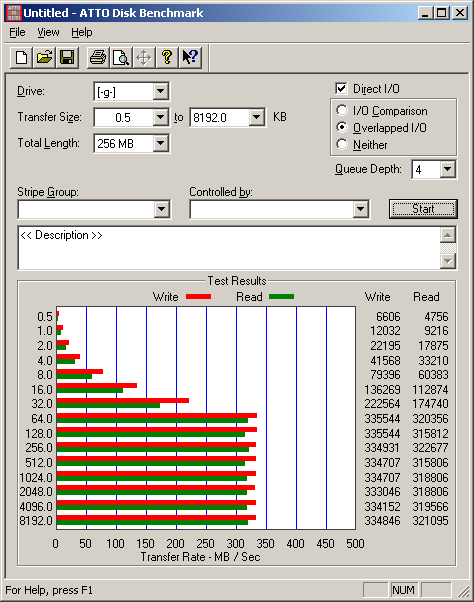Open the Help menu
Viewport: 474px width, 602px height.
(x=82, y=32)
